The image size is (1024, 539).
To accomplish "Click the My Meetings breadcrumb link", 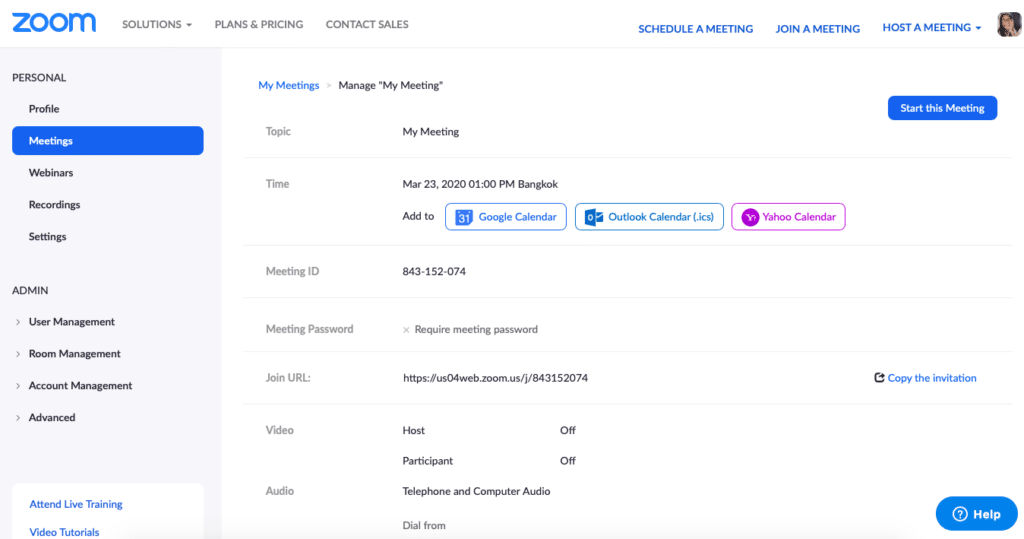I will click(288, 86).
